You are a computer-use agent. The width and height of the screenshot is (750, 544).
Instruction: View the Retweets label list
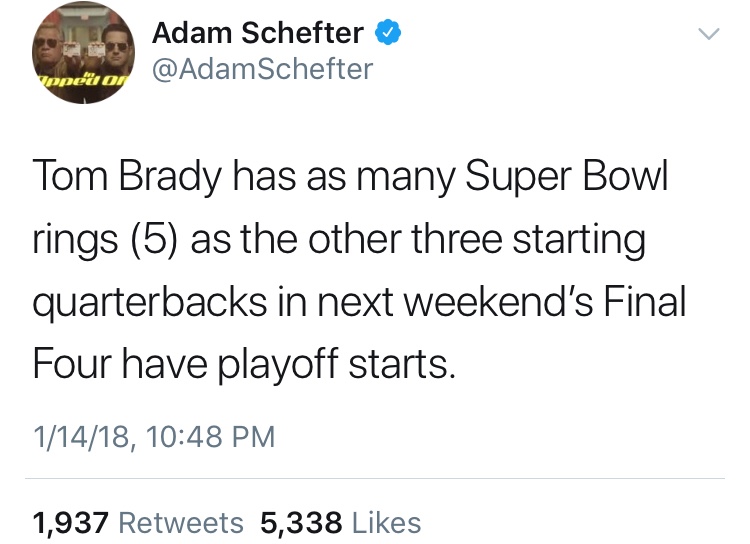point(181,522)
